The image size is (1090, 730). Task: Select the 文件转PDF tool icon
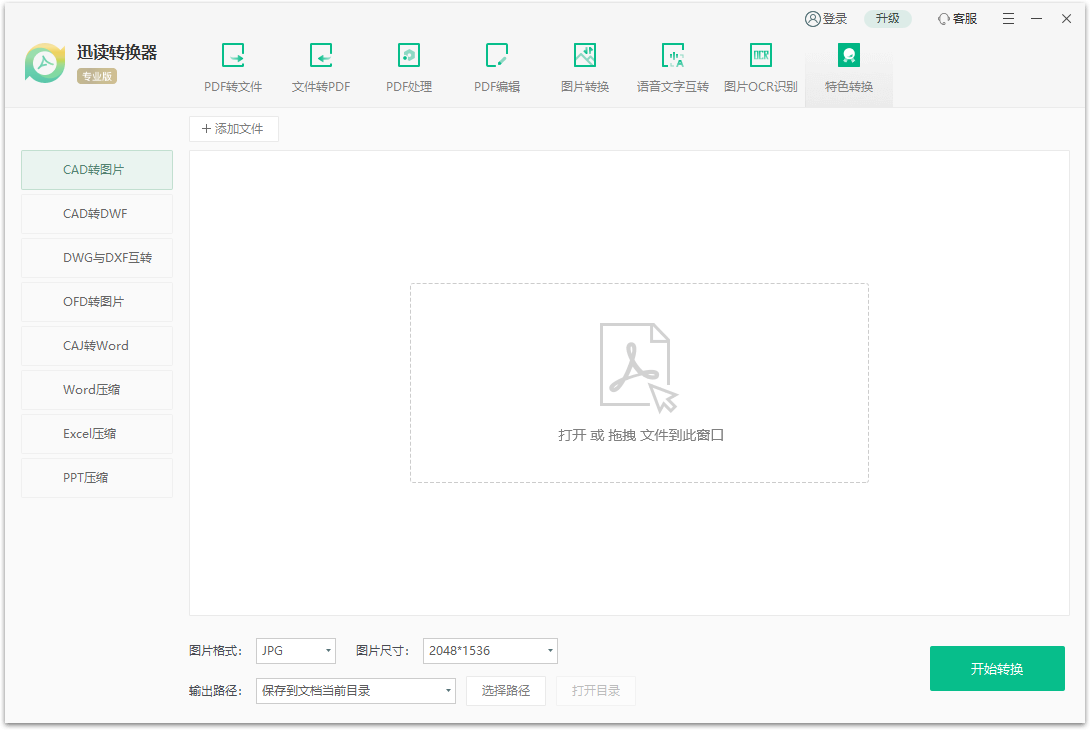(321, 66)
